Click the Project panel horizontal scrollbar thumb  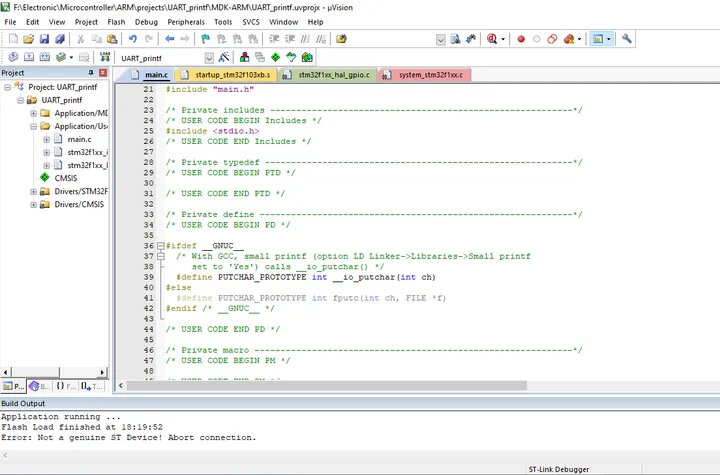click(35, 372)
